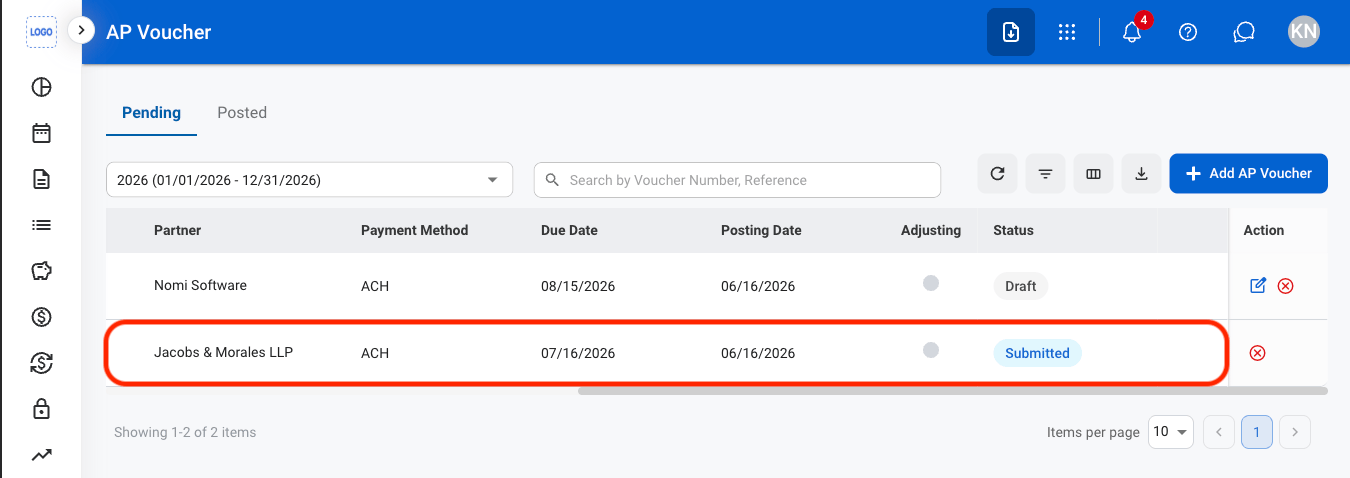This screenshot has height=478, width=1350.
Task: Open the calendar icon in the sidebar
Action: coord(41,133)
